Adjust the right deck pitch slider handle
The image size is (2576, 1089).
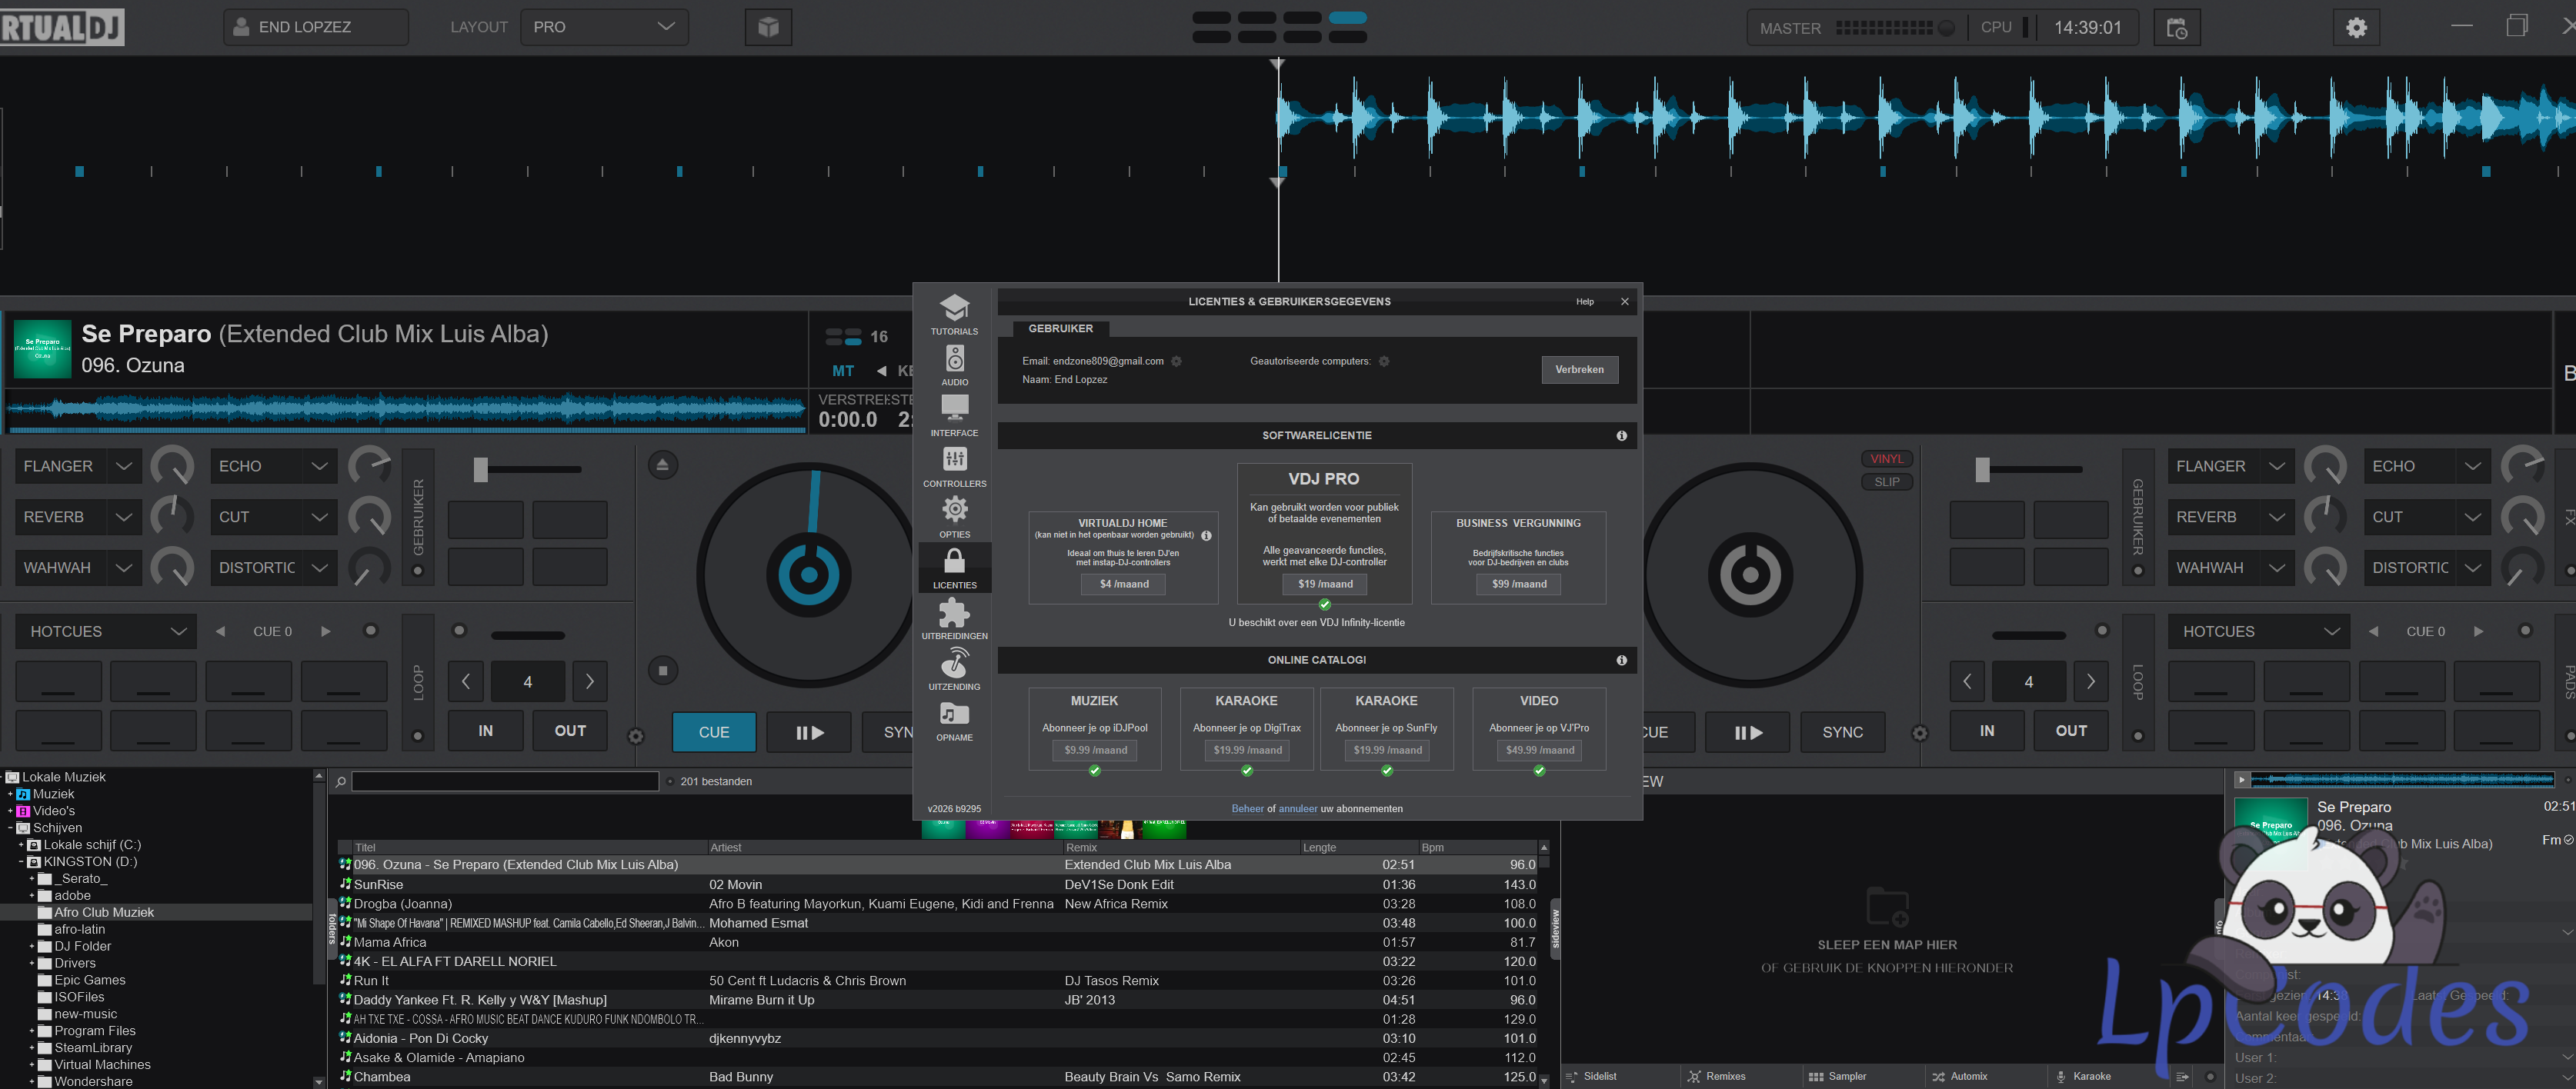[1982, 469]
